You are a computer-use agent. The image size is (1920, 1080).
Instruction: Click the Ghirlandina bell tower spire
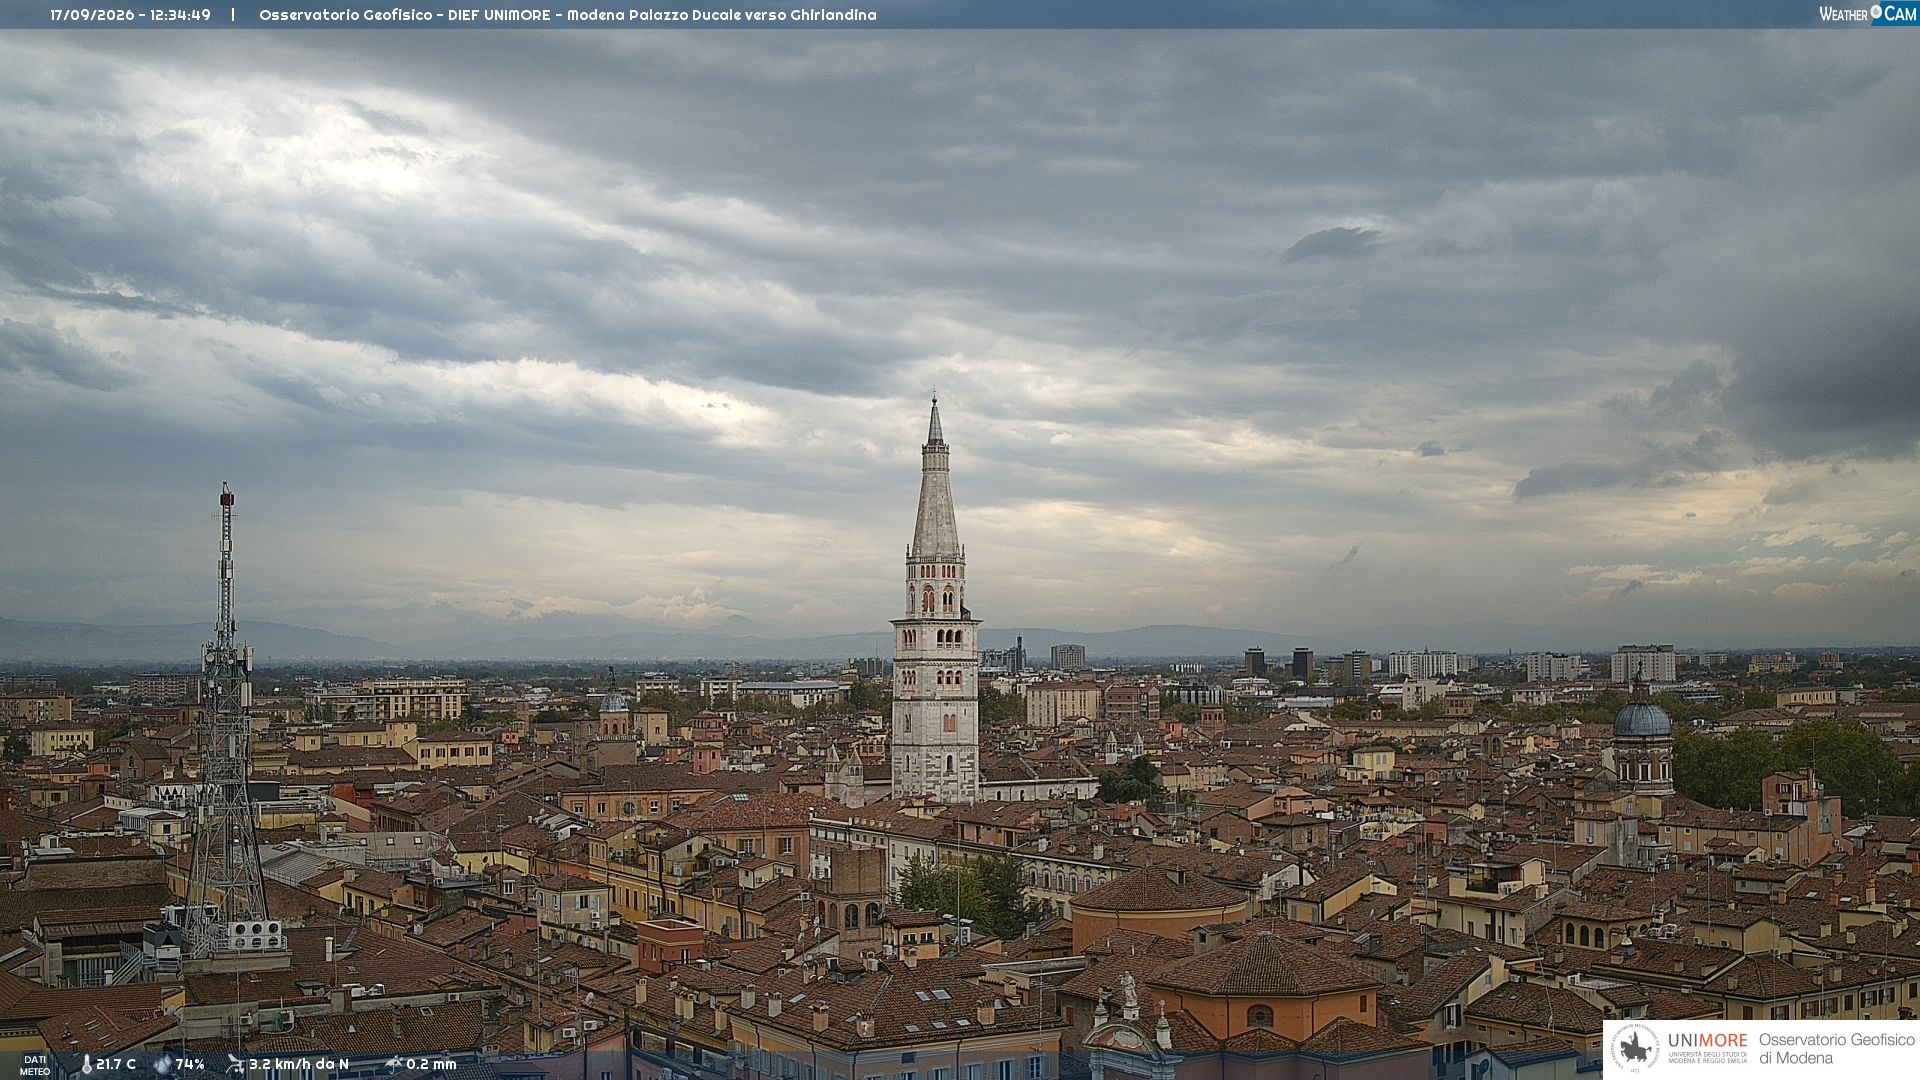935,478
